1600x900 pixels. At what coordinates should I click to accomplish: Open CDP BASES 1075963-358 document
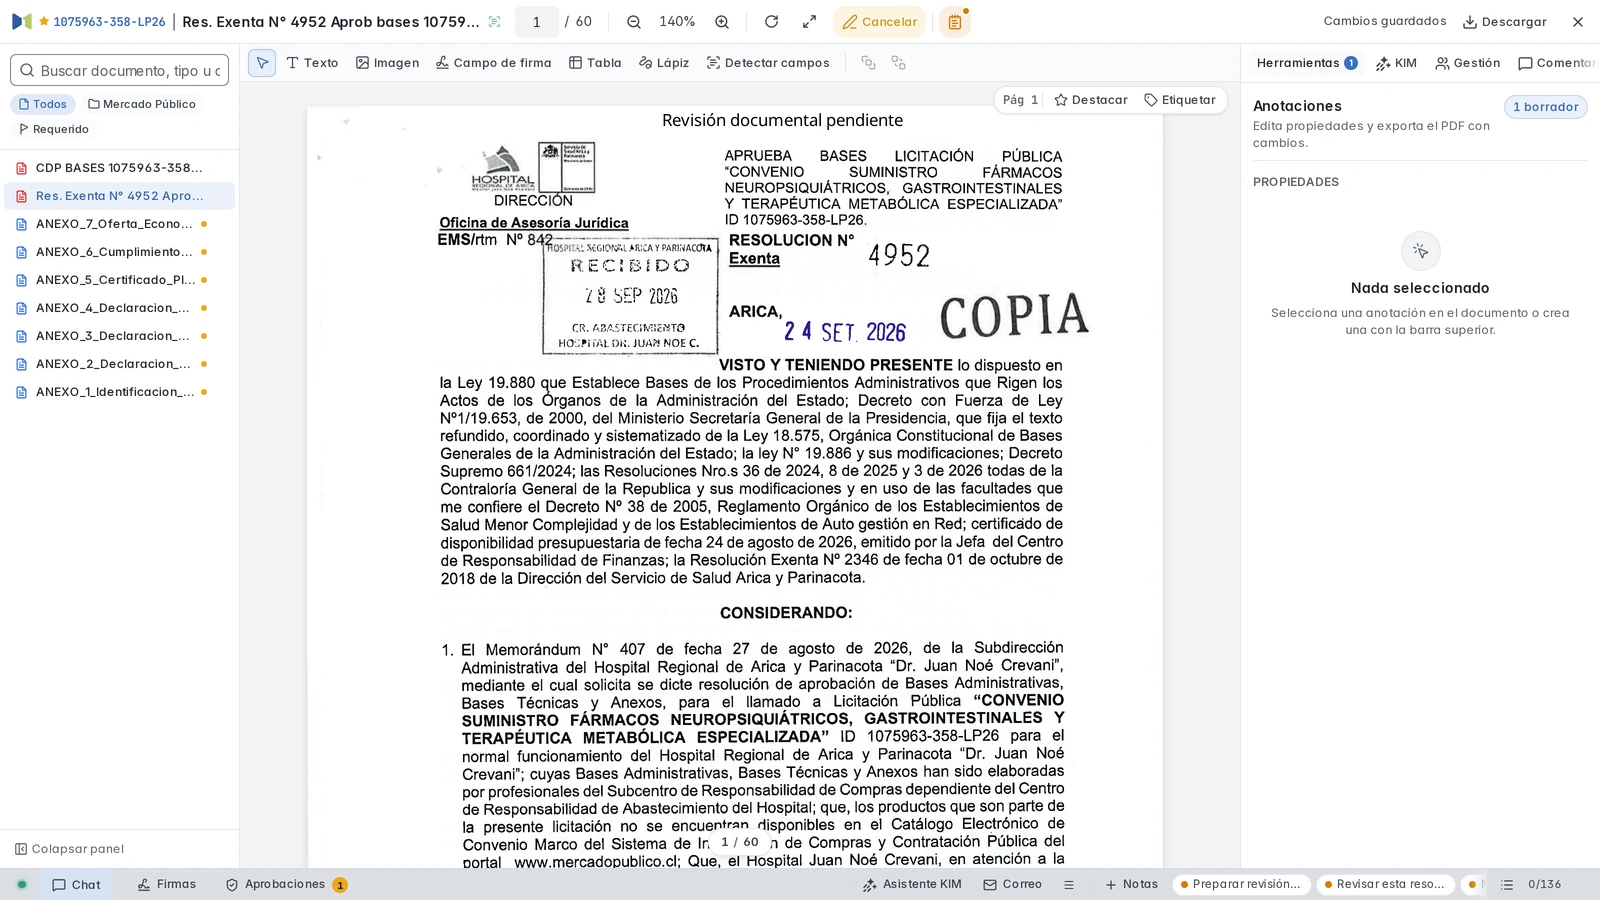119,168
